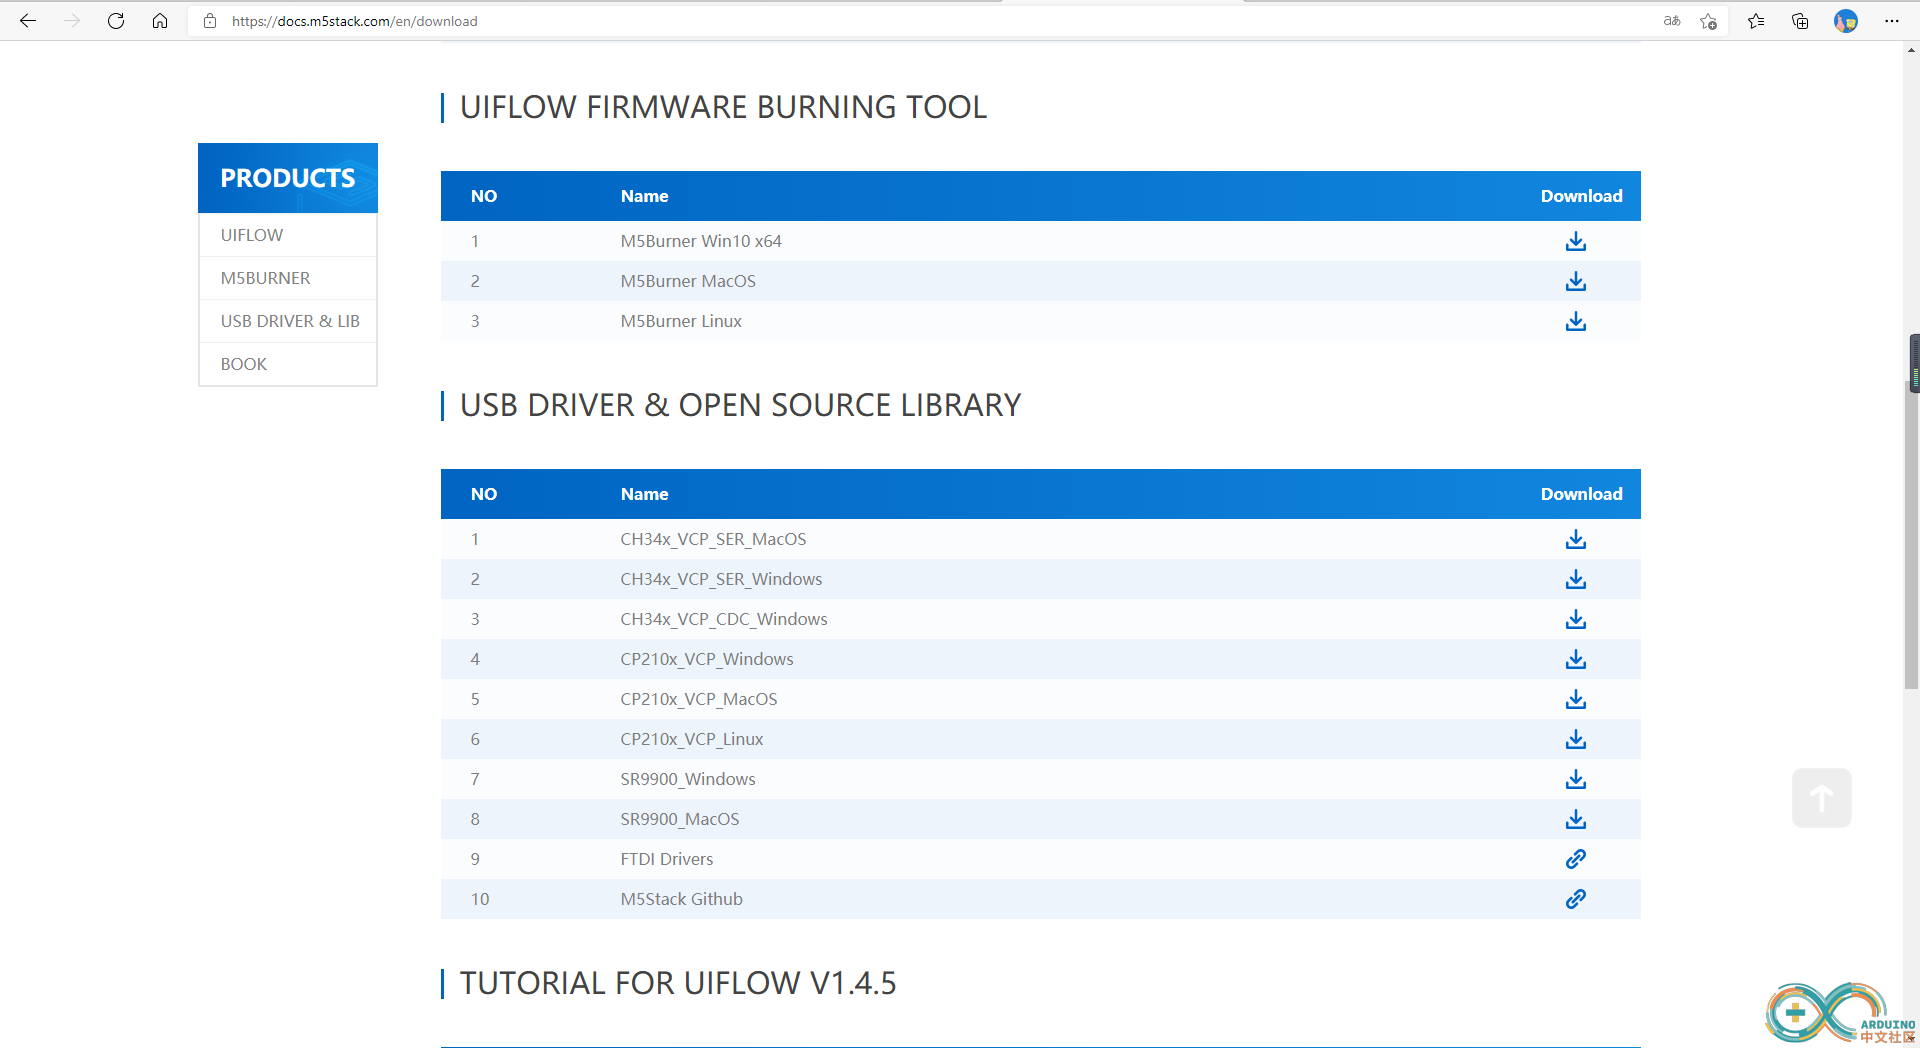
Task: Download M5Burner Linux
Action: coord(1576,321)
